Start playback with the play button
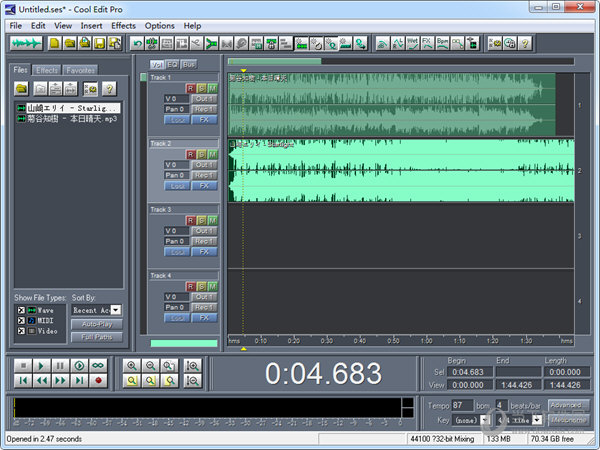Screen dimensions: 600x450 click(x=41, y=366)
